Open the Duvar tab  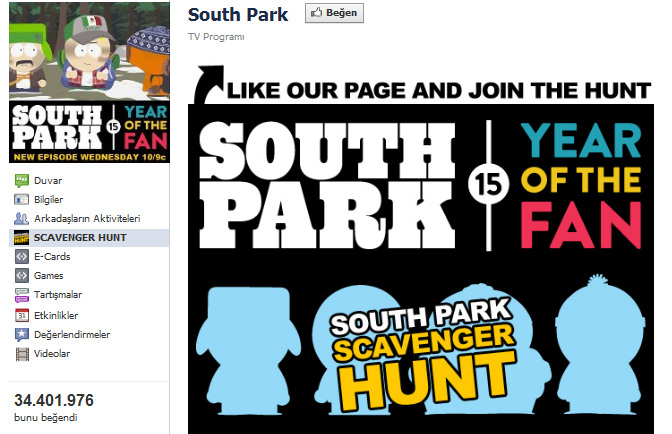(x=48, y=181)
